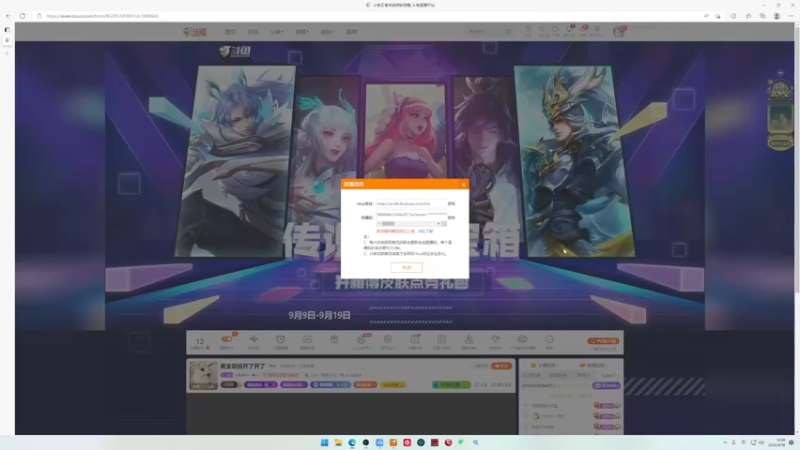Screen dimensions: 800x450
Task: Expand the category dropdown in the top navigation
Action: coord(277,32)
